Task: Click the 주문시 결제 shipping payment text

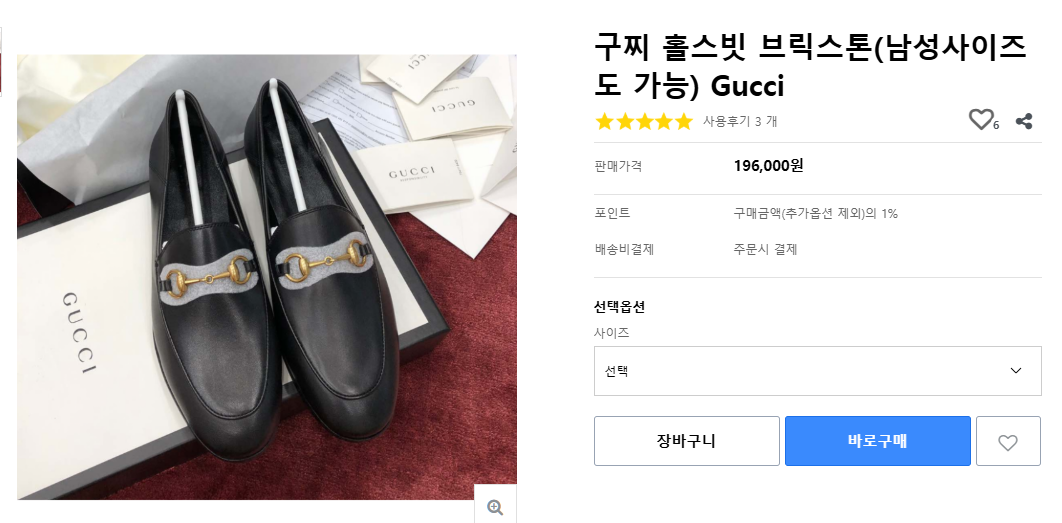Action: 765,250
